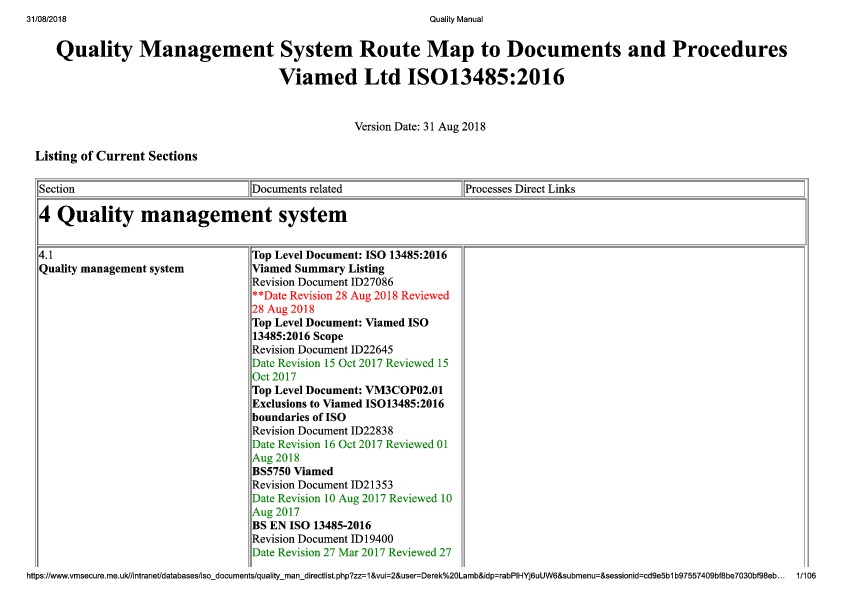This screenshot has width=842, height=595.
Task: Click the Version Date 31 Aug 2018 line
Action: click(x=420, y=127)
